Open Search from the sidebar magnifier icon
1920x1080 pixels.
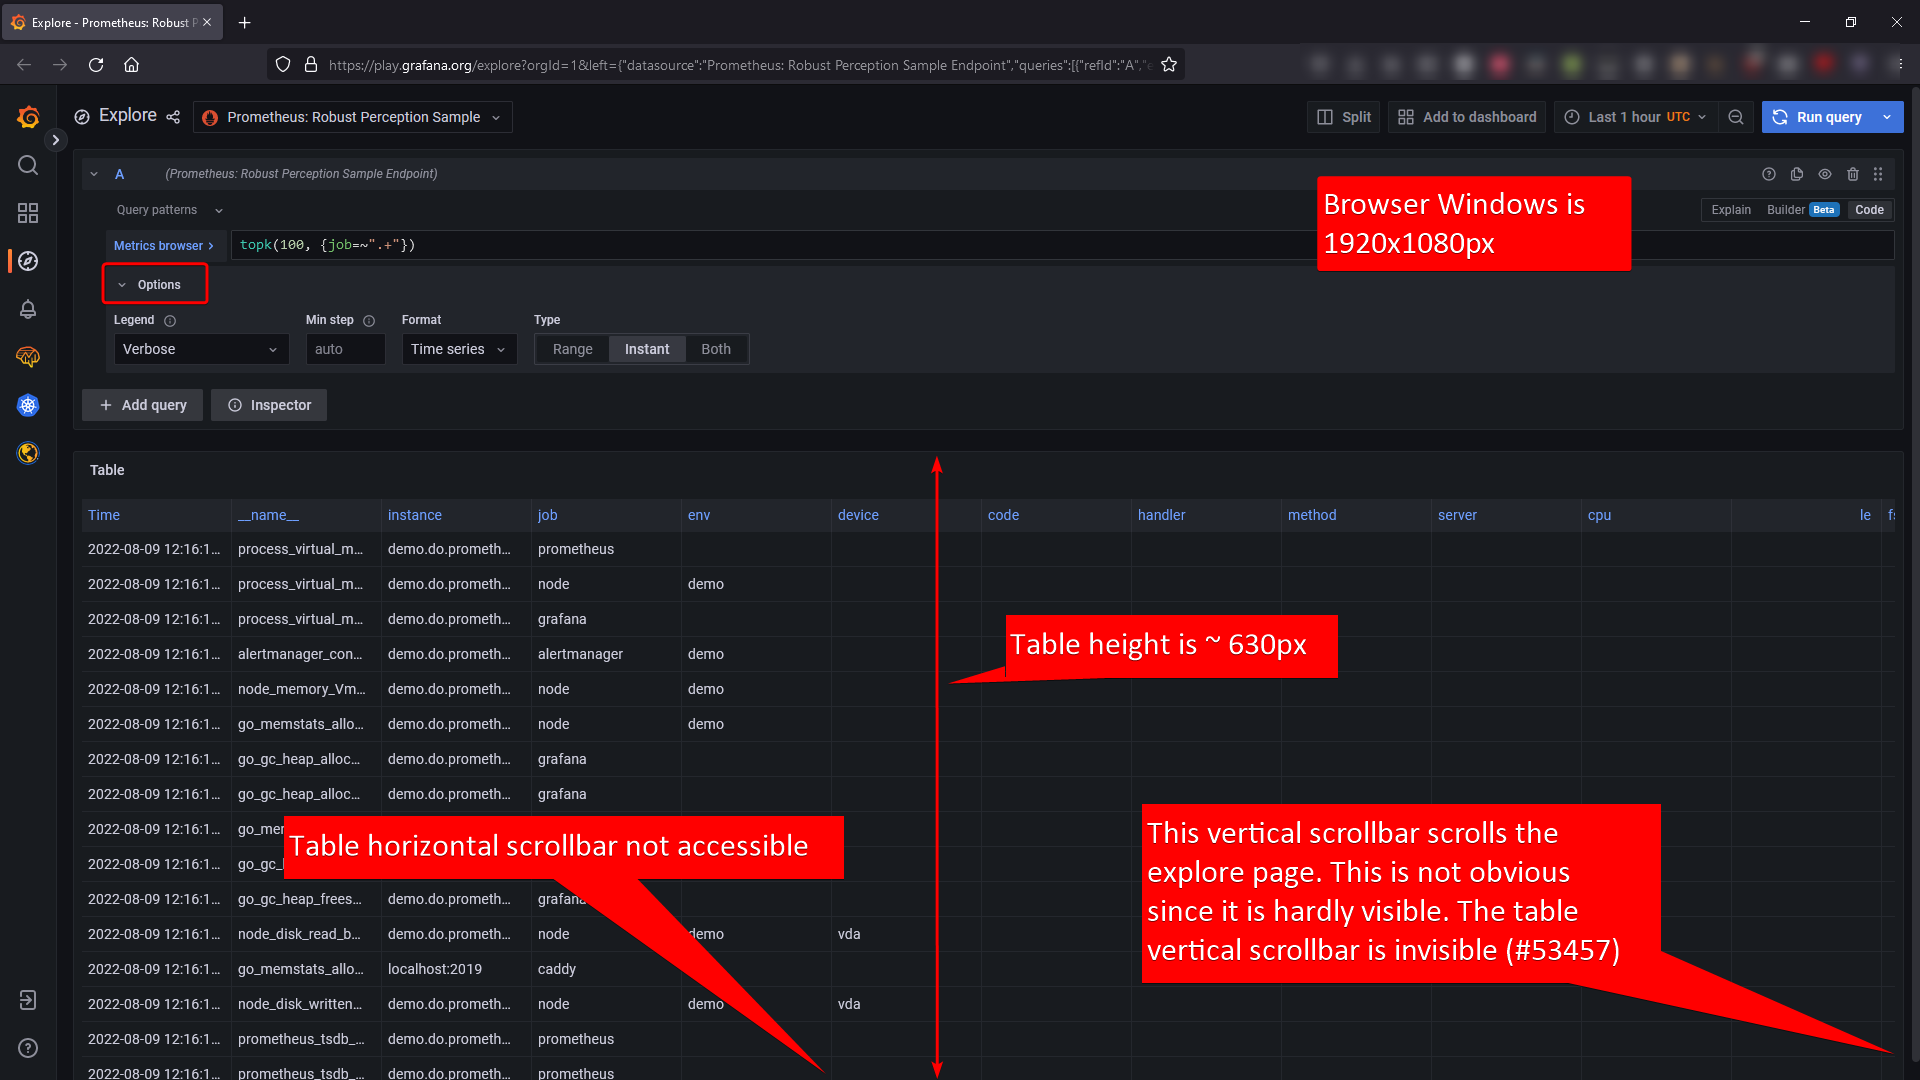(x=27, y=165)
